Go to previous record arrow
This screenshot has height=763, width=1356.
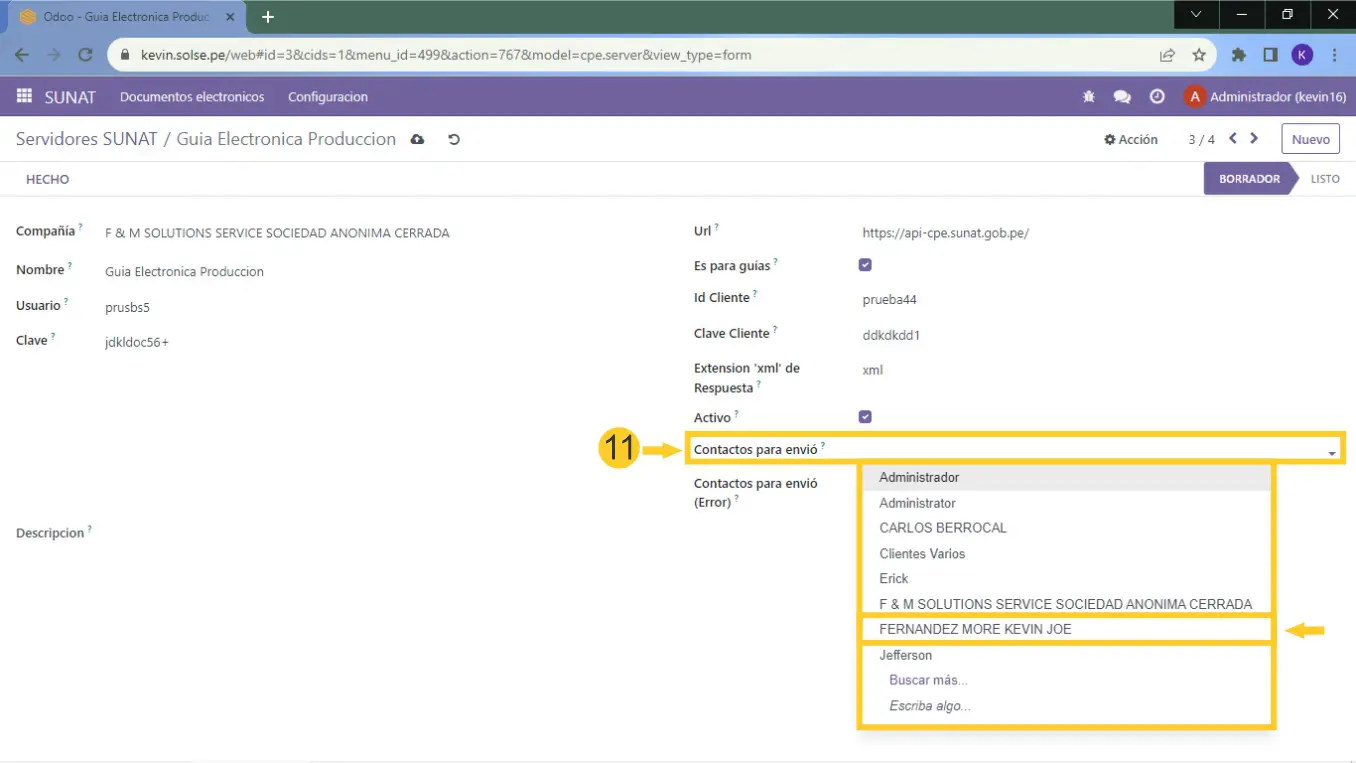click(1233, 139)
